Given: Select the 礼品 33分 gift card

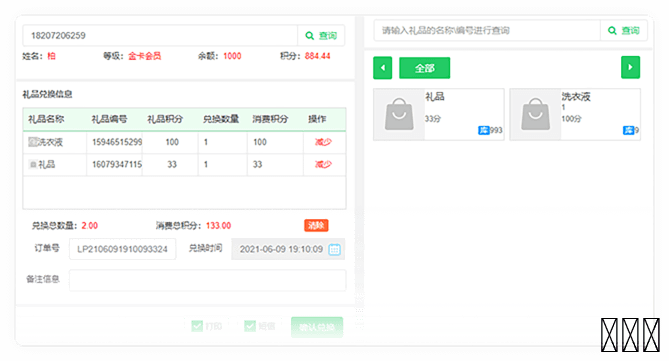Looking at the screenshot, I should [439, 114].
